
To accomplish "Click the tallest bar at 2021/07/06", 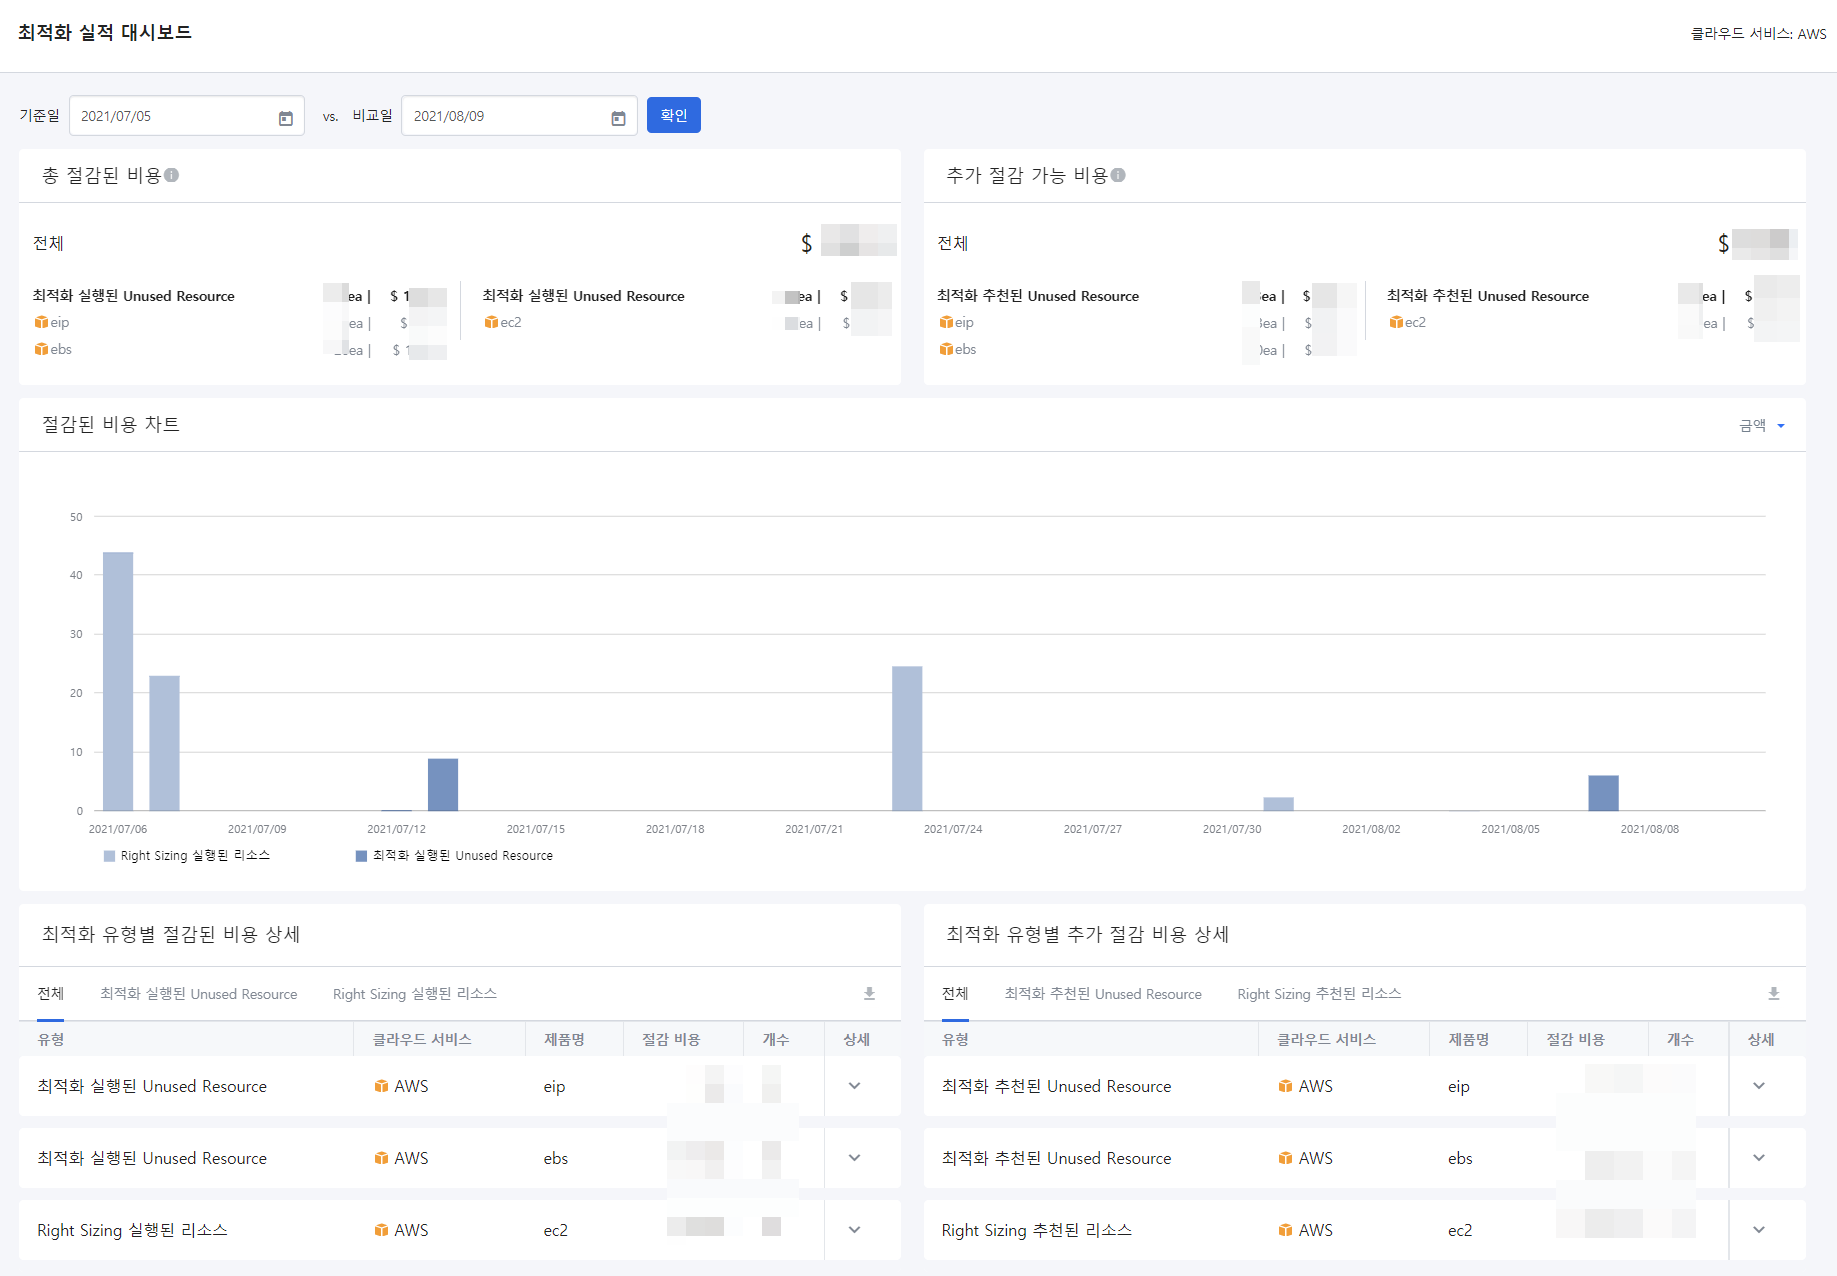I will [118, 680].
